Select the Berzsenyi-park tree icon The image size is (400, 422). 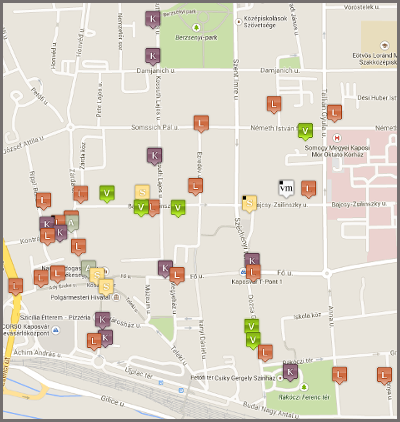196,27
